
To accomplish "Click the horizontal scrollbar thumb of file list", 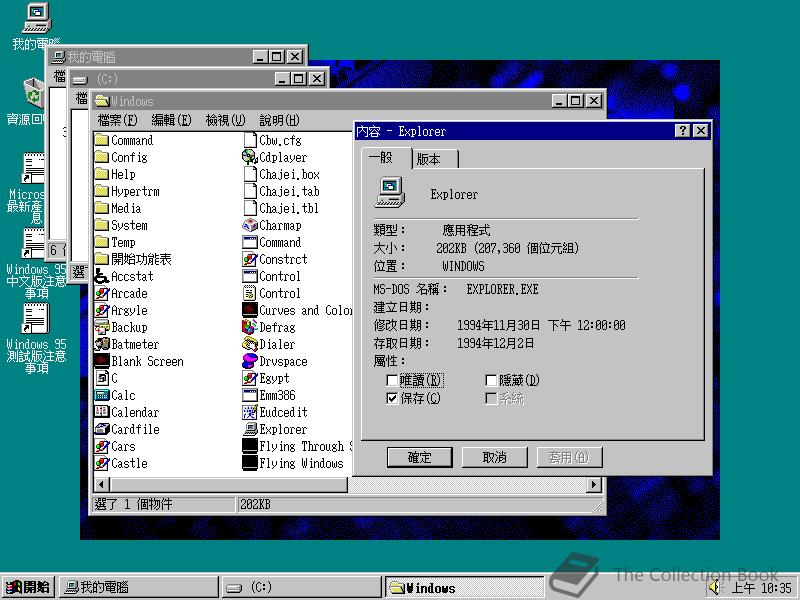I will [228, 484].
